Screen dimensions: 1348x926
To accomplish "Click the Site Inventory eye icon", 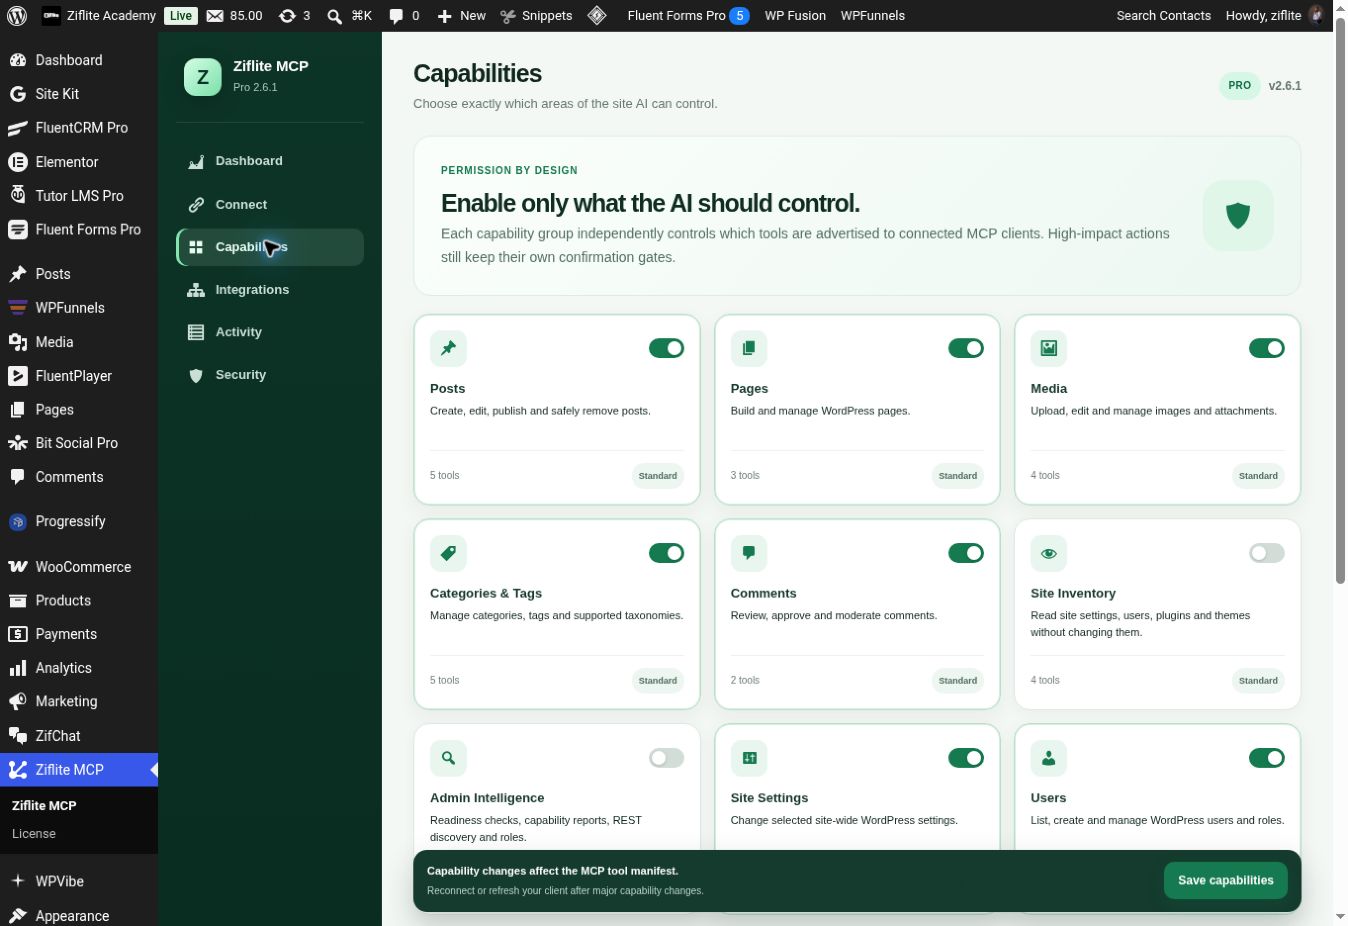I will point(1049,553).
